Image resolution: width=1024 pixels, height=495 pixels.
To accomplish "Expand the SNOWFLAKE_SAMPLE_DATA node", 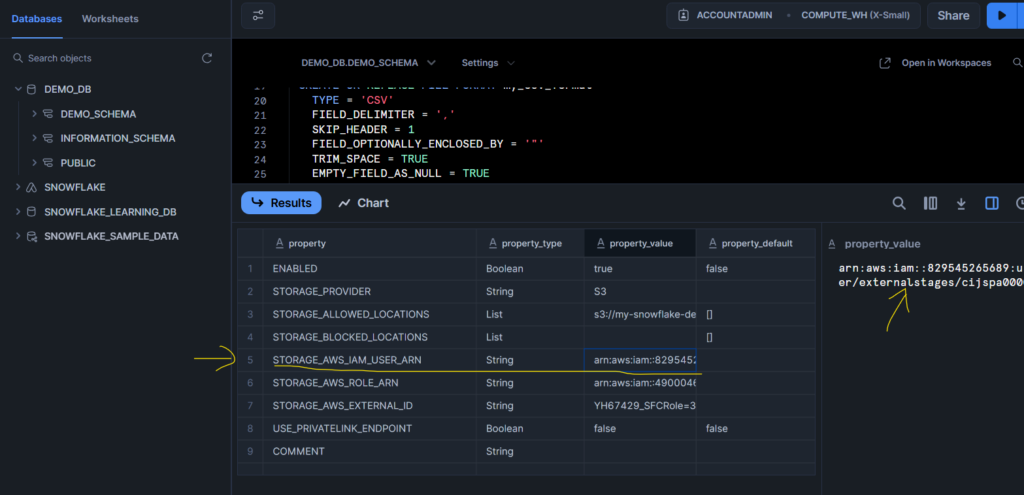I will tap(18, 236).
